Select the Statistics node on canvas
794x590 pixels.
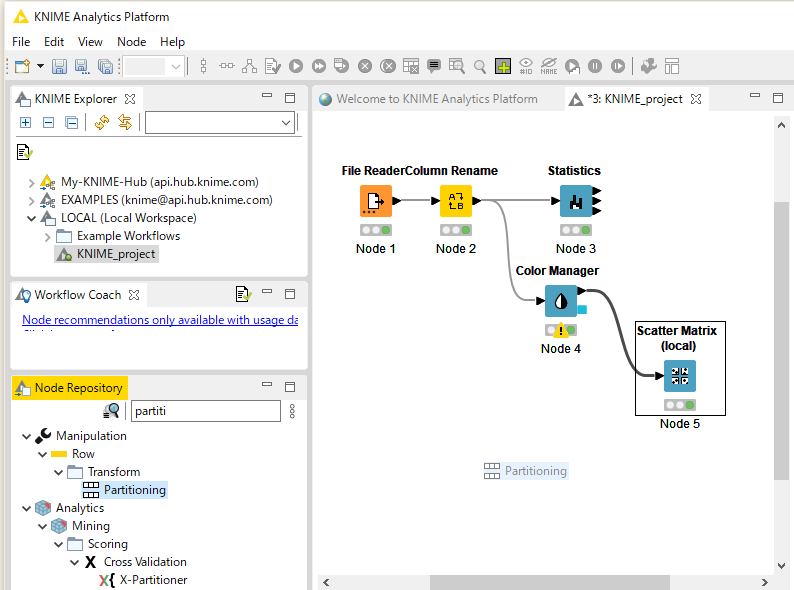tap(576, 201)
